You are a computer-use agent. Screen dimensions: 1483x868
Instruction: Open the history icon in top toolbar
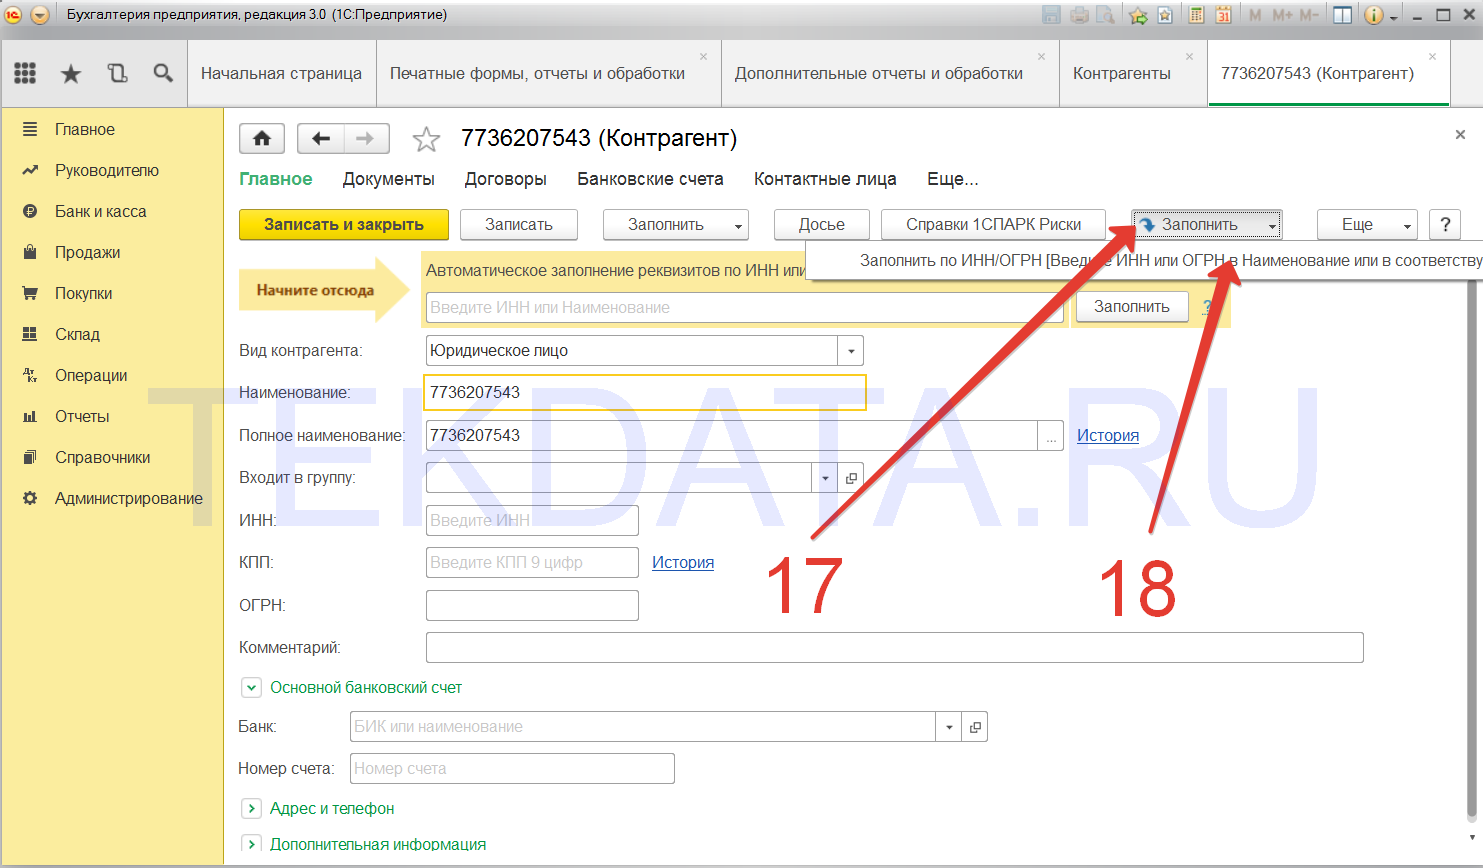[x=117, y=73]
